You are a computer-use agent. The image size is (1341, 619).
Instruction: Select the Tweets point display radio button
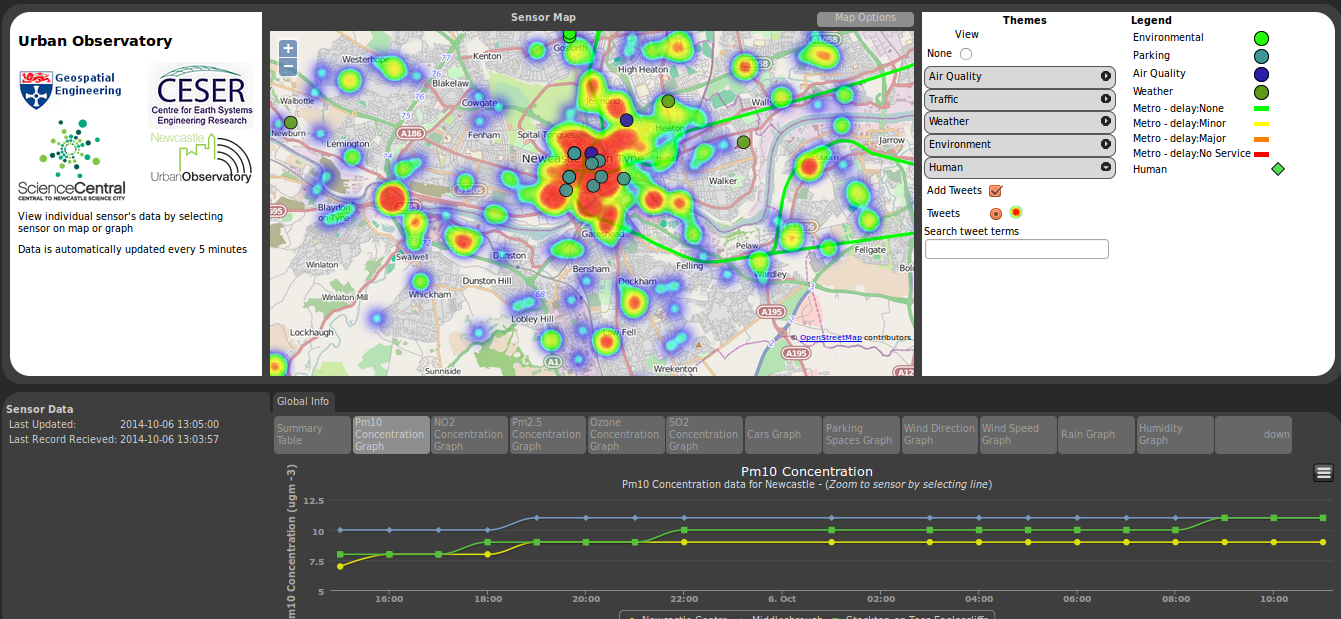click(995, 213)
